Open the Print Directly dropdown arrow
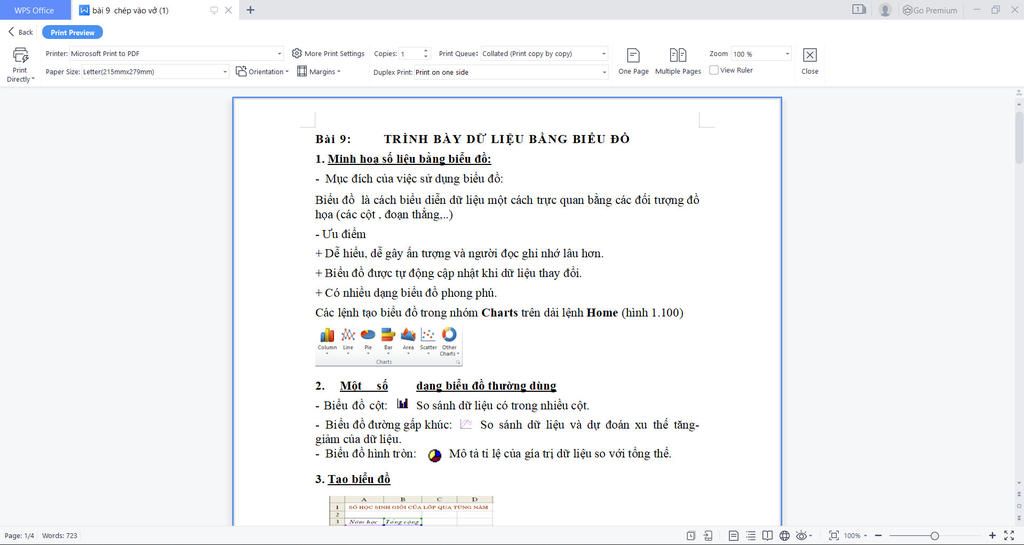Screen dimensions: 1024x545 pos(33,80)
